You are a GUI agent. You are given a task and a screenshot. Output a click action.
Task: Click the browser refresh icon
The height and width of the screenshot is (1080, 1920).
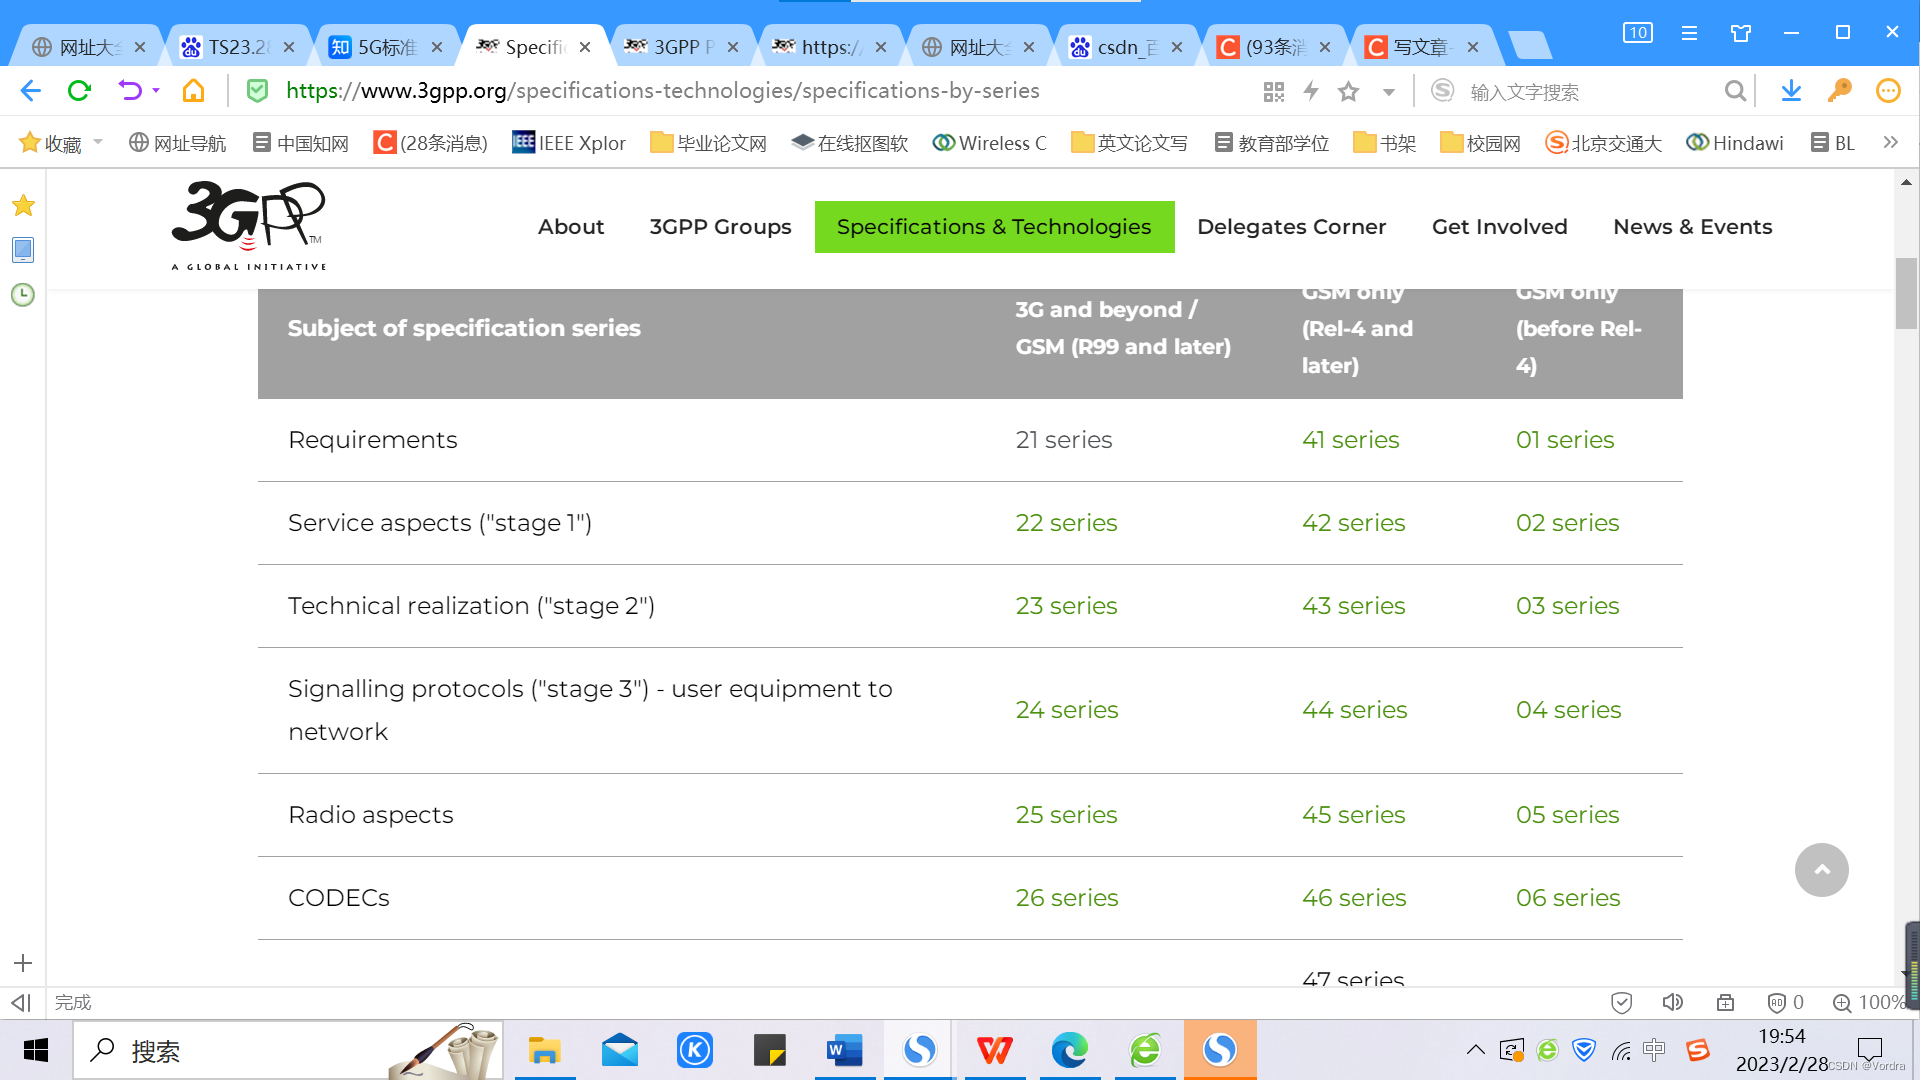point(79,91)
